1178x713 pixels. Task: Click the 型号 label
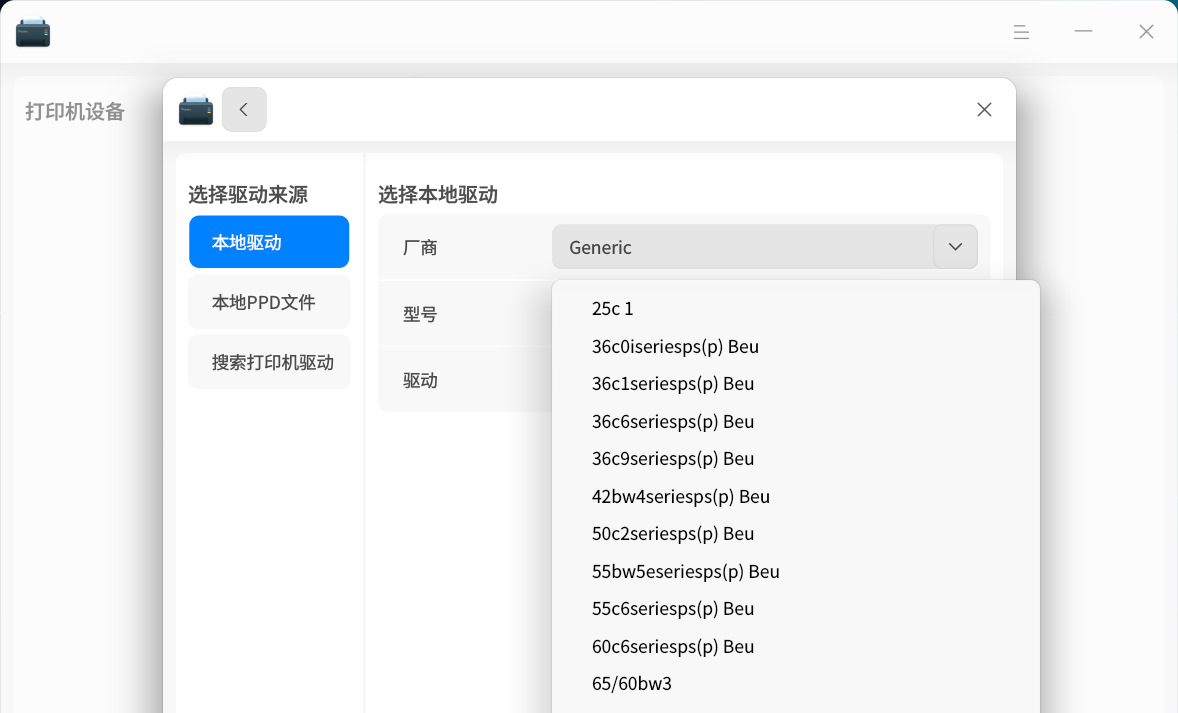[x=420, y=314]
